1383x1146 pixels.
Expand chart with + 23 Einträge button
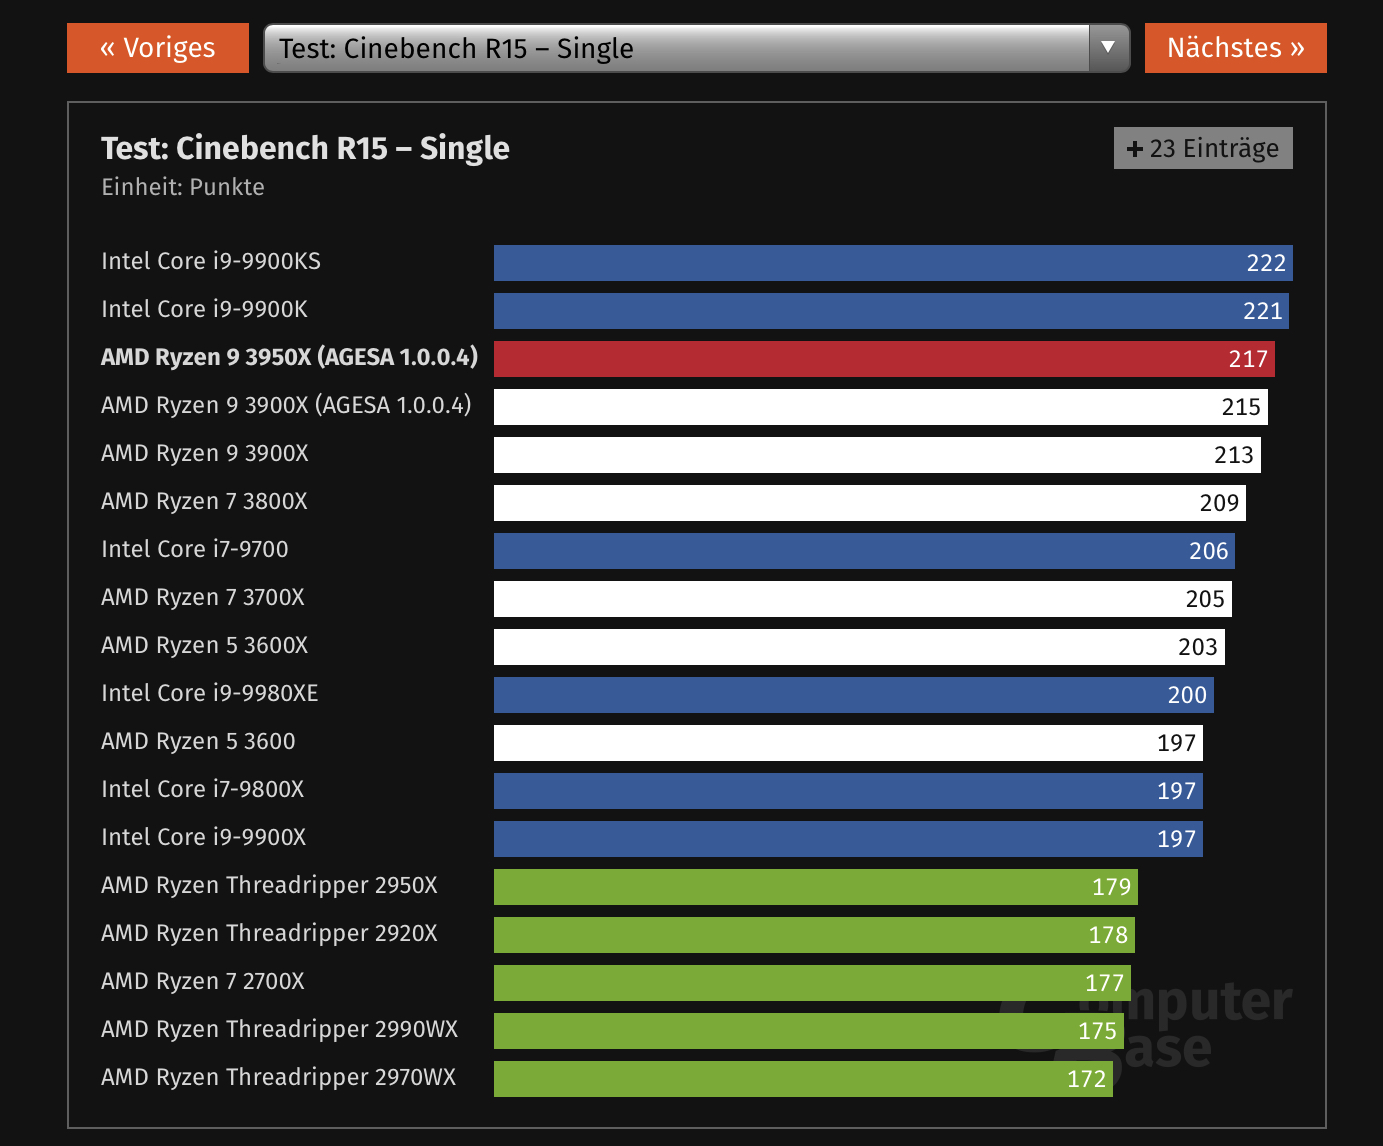point(1203,148)
